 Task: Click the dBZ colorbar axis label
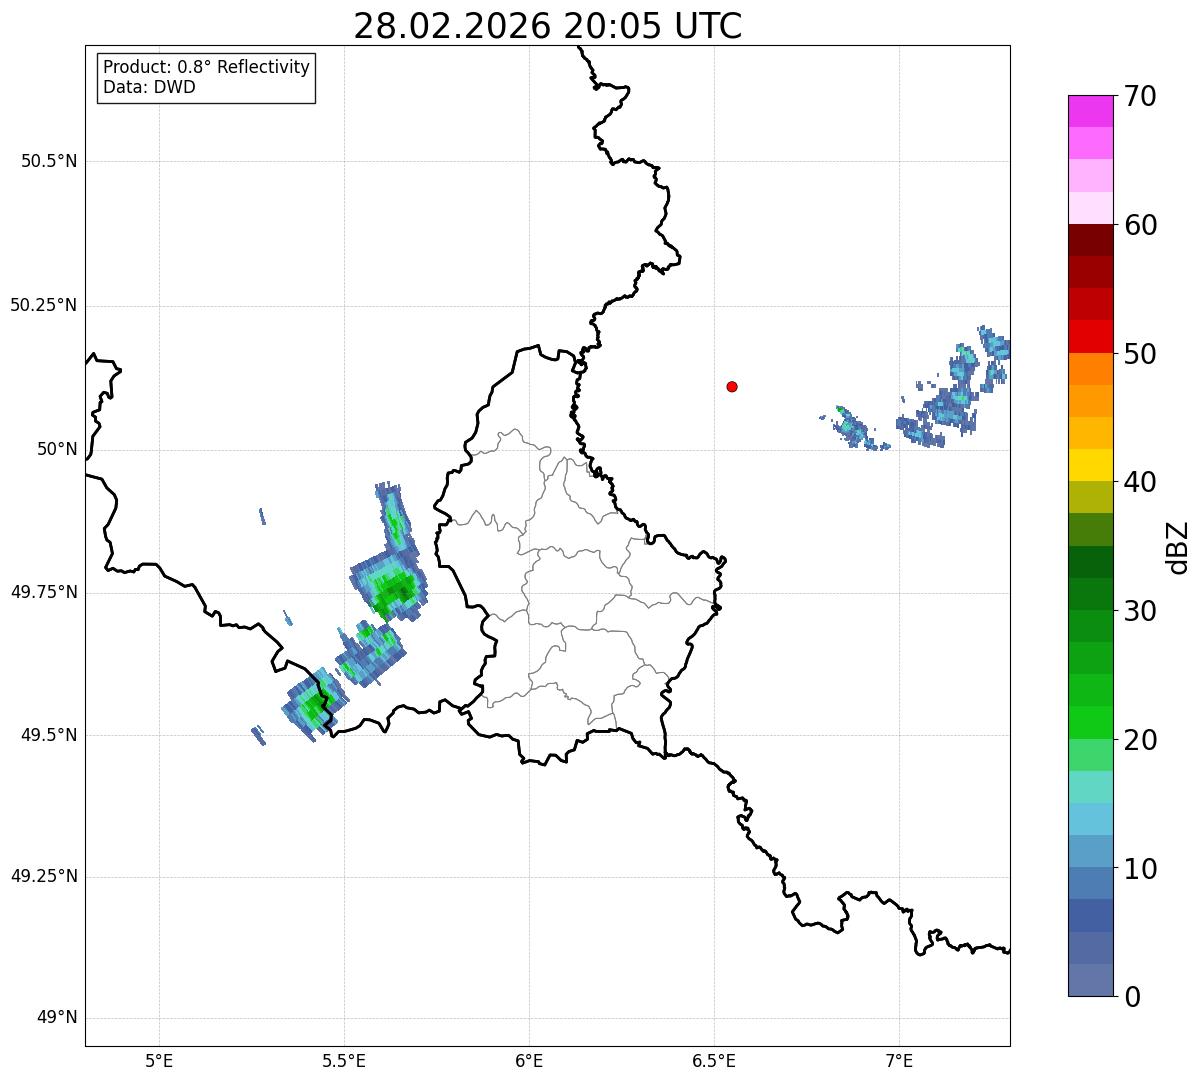point(1178,546)
